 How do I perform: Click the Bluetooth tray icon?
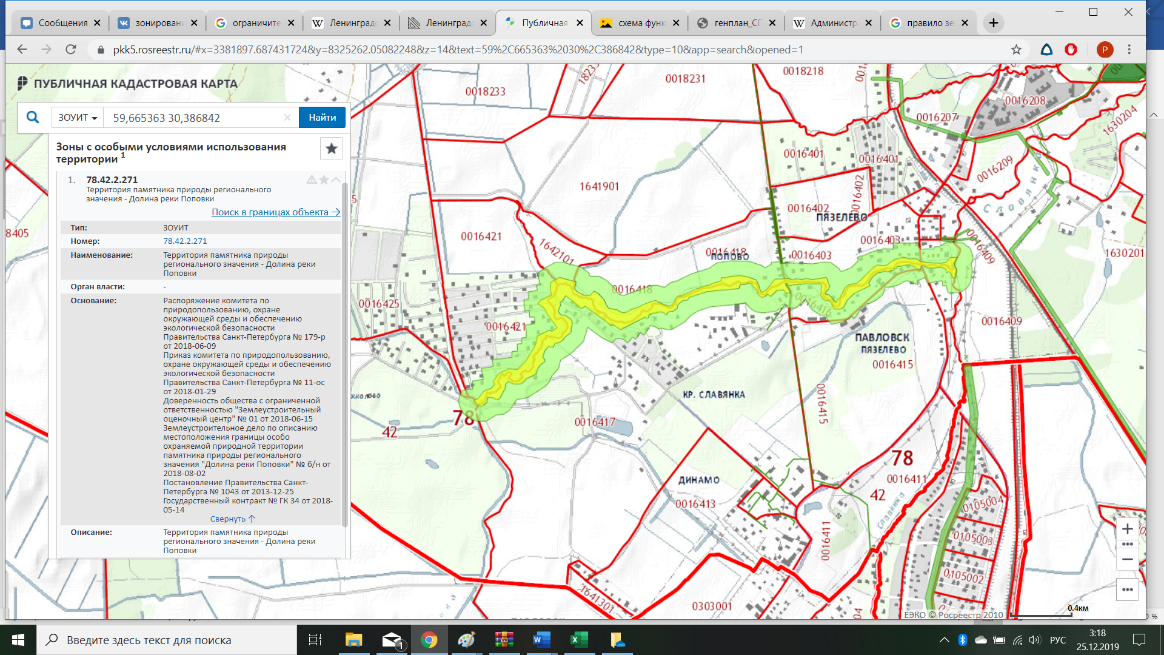[963, 640]
